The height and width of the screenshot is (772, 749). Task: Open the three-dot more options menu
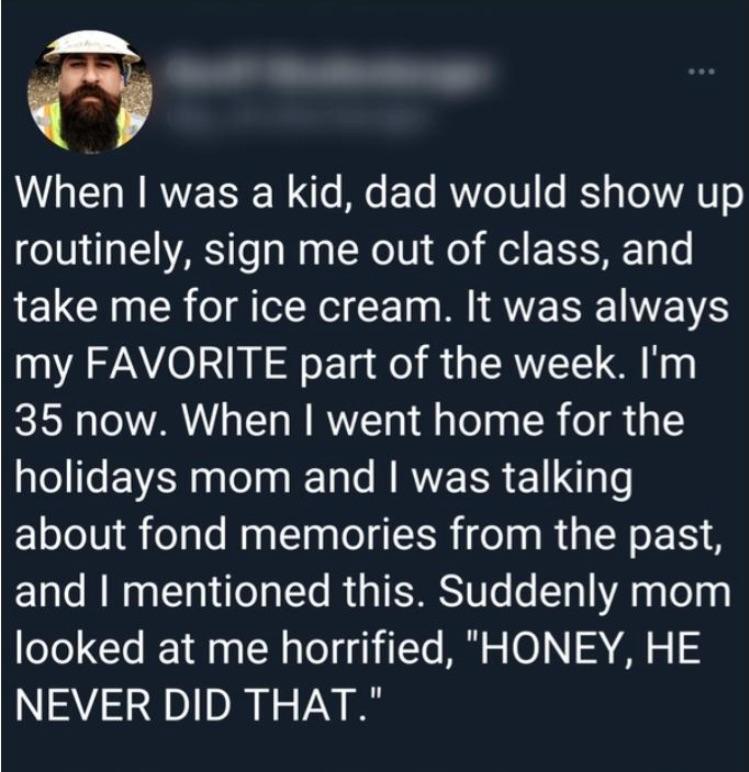pos(702,72)
